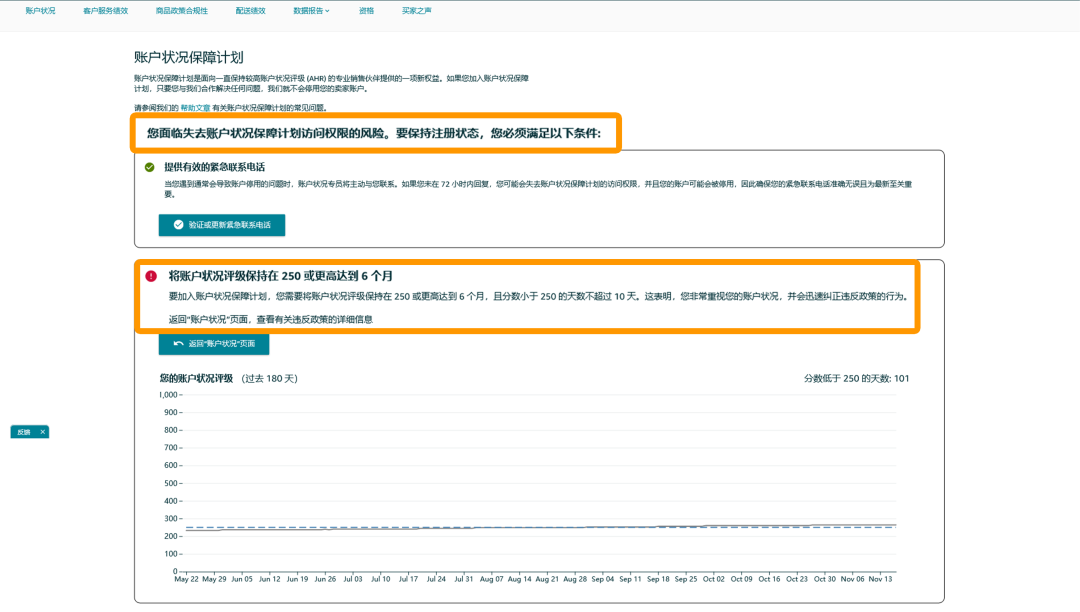
Task: Open the 反馈 feedback tab on the left edge
Action: (x=25, y=432)
